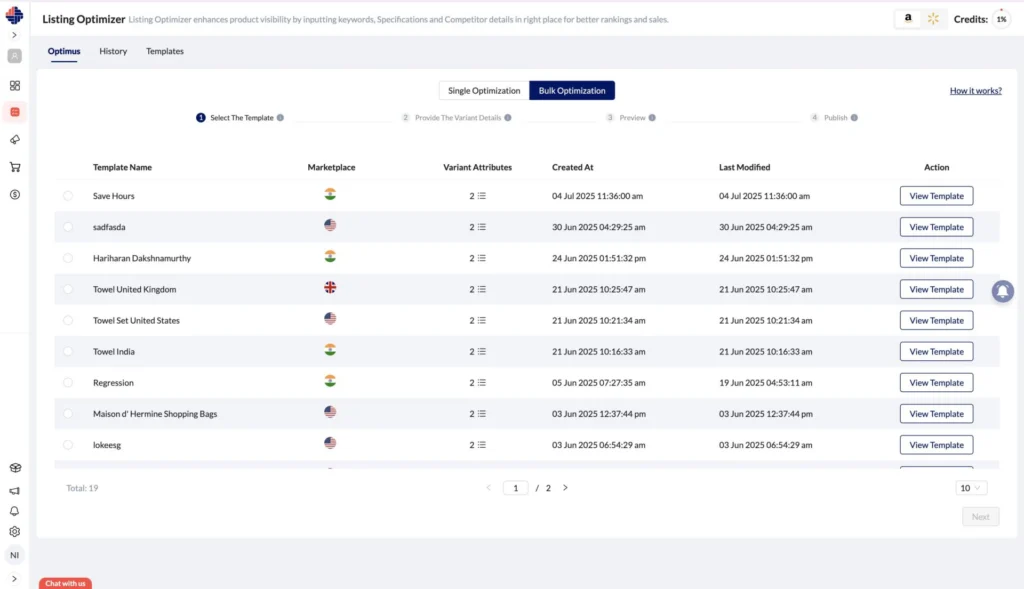Select the Save Hours template radio button

(68, 196)
